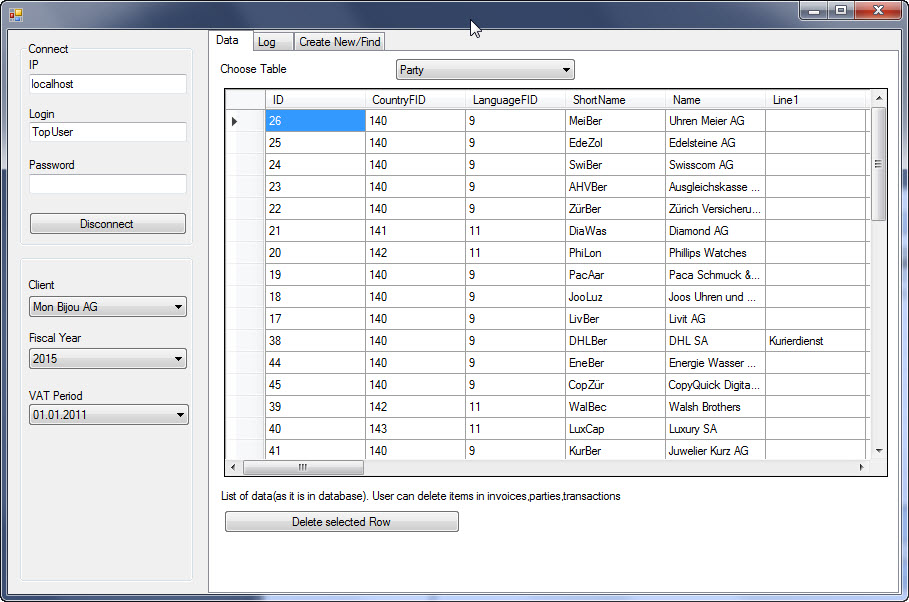Select the row for Diamond AG
Image resolution: width=909 pixels, height=602 pixels.
point(714,231)
